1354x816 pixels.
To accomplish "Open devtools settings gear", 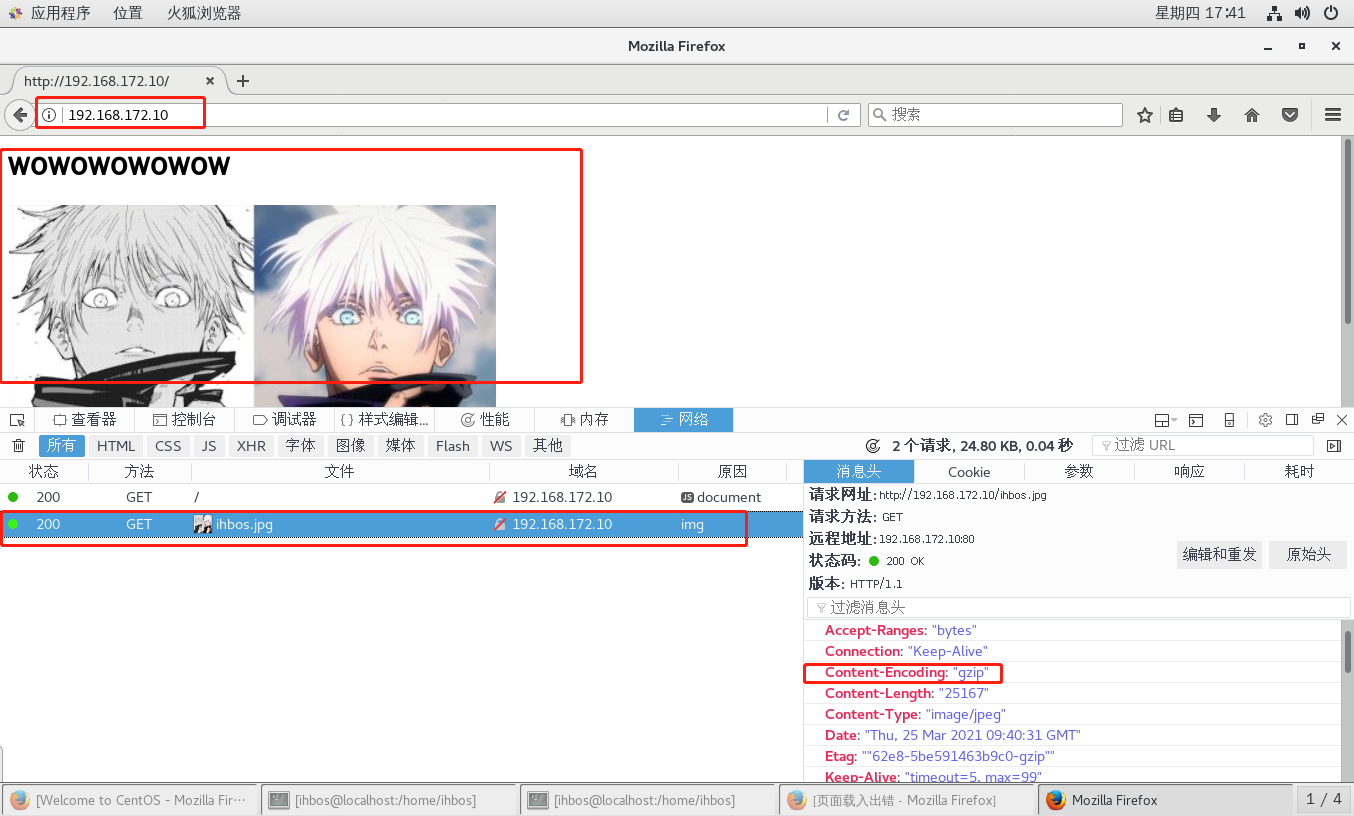I will (1265, 420).
